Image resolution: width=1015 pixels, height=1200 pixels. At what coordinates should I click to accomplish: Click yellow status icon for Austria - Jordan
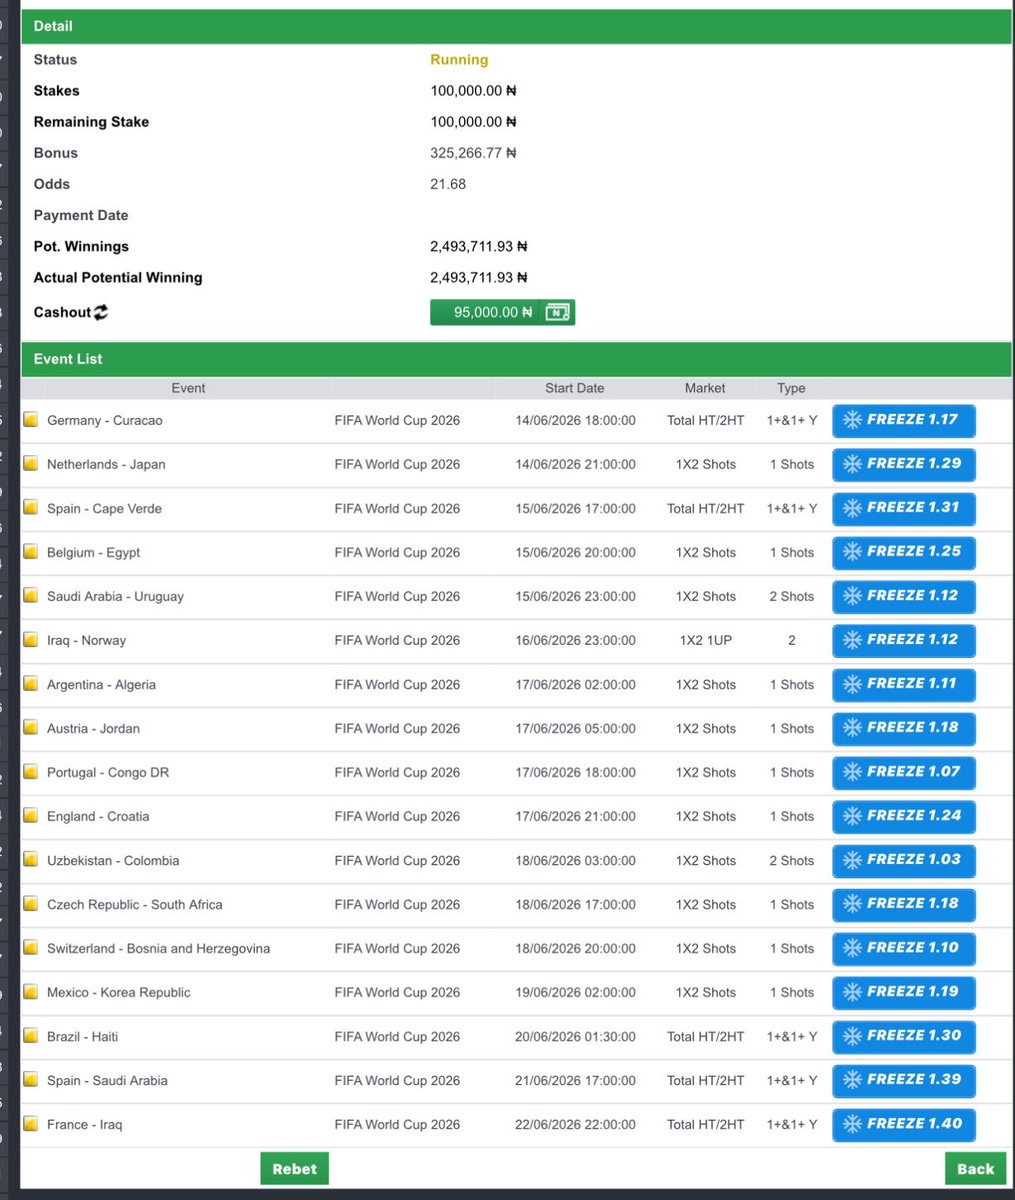point(31,728)
